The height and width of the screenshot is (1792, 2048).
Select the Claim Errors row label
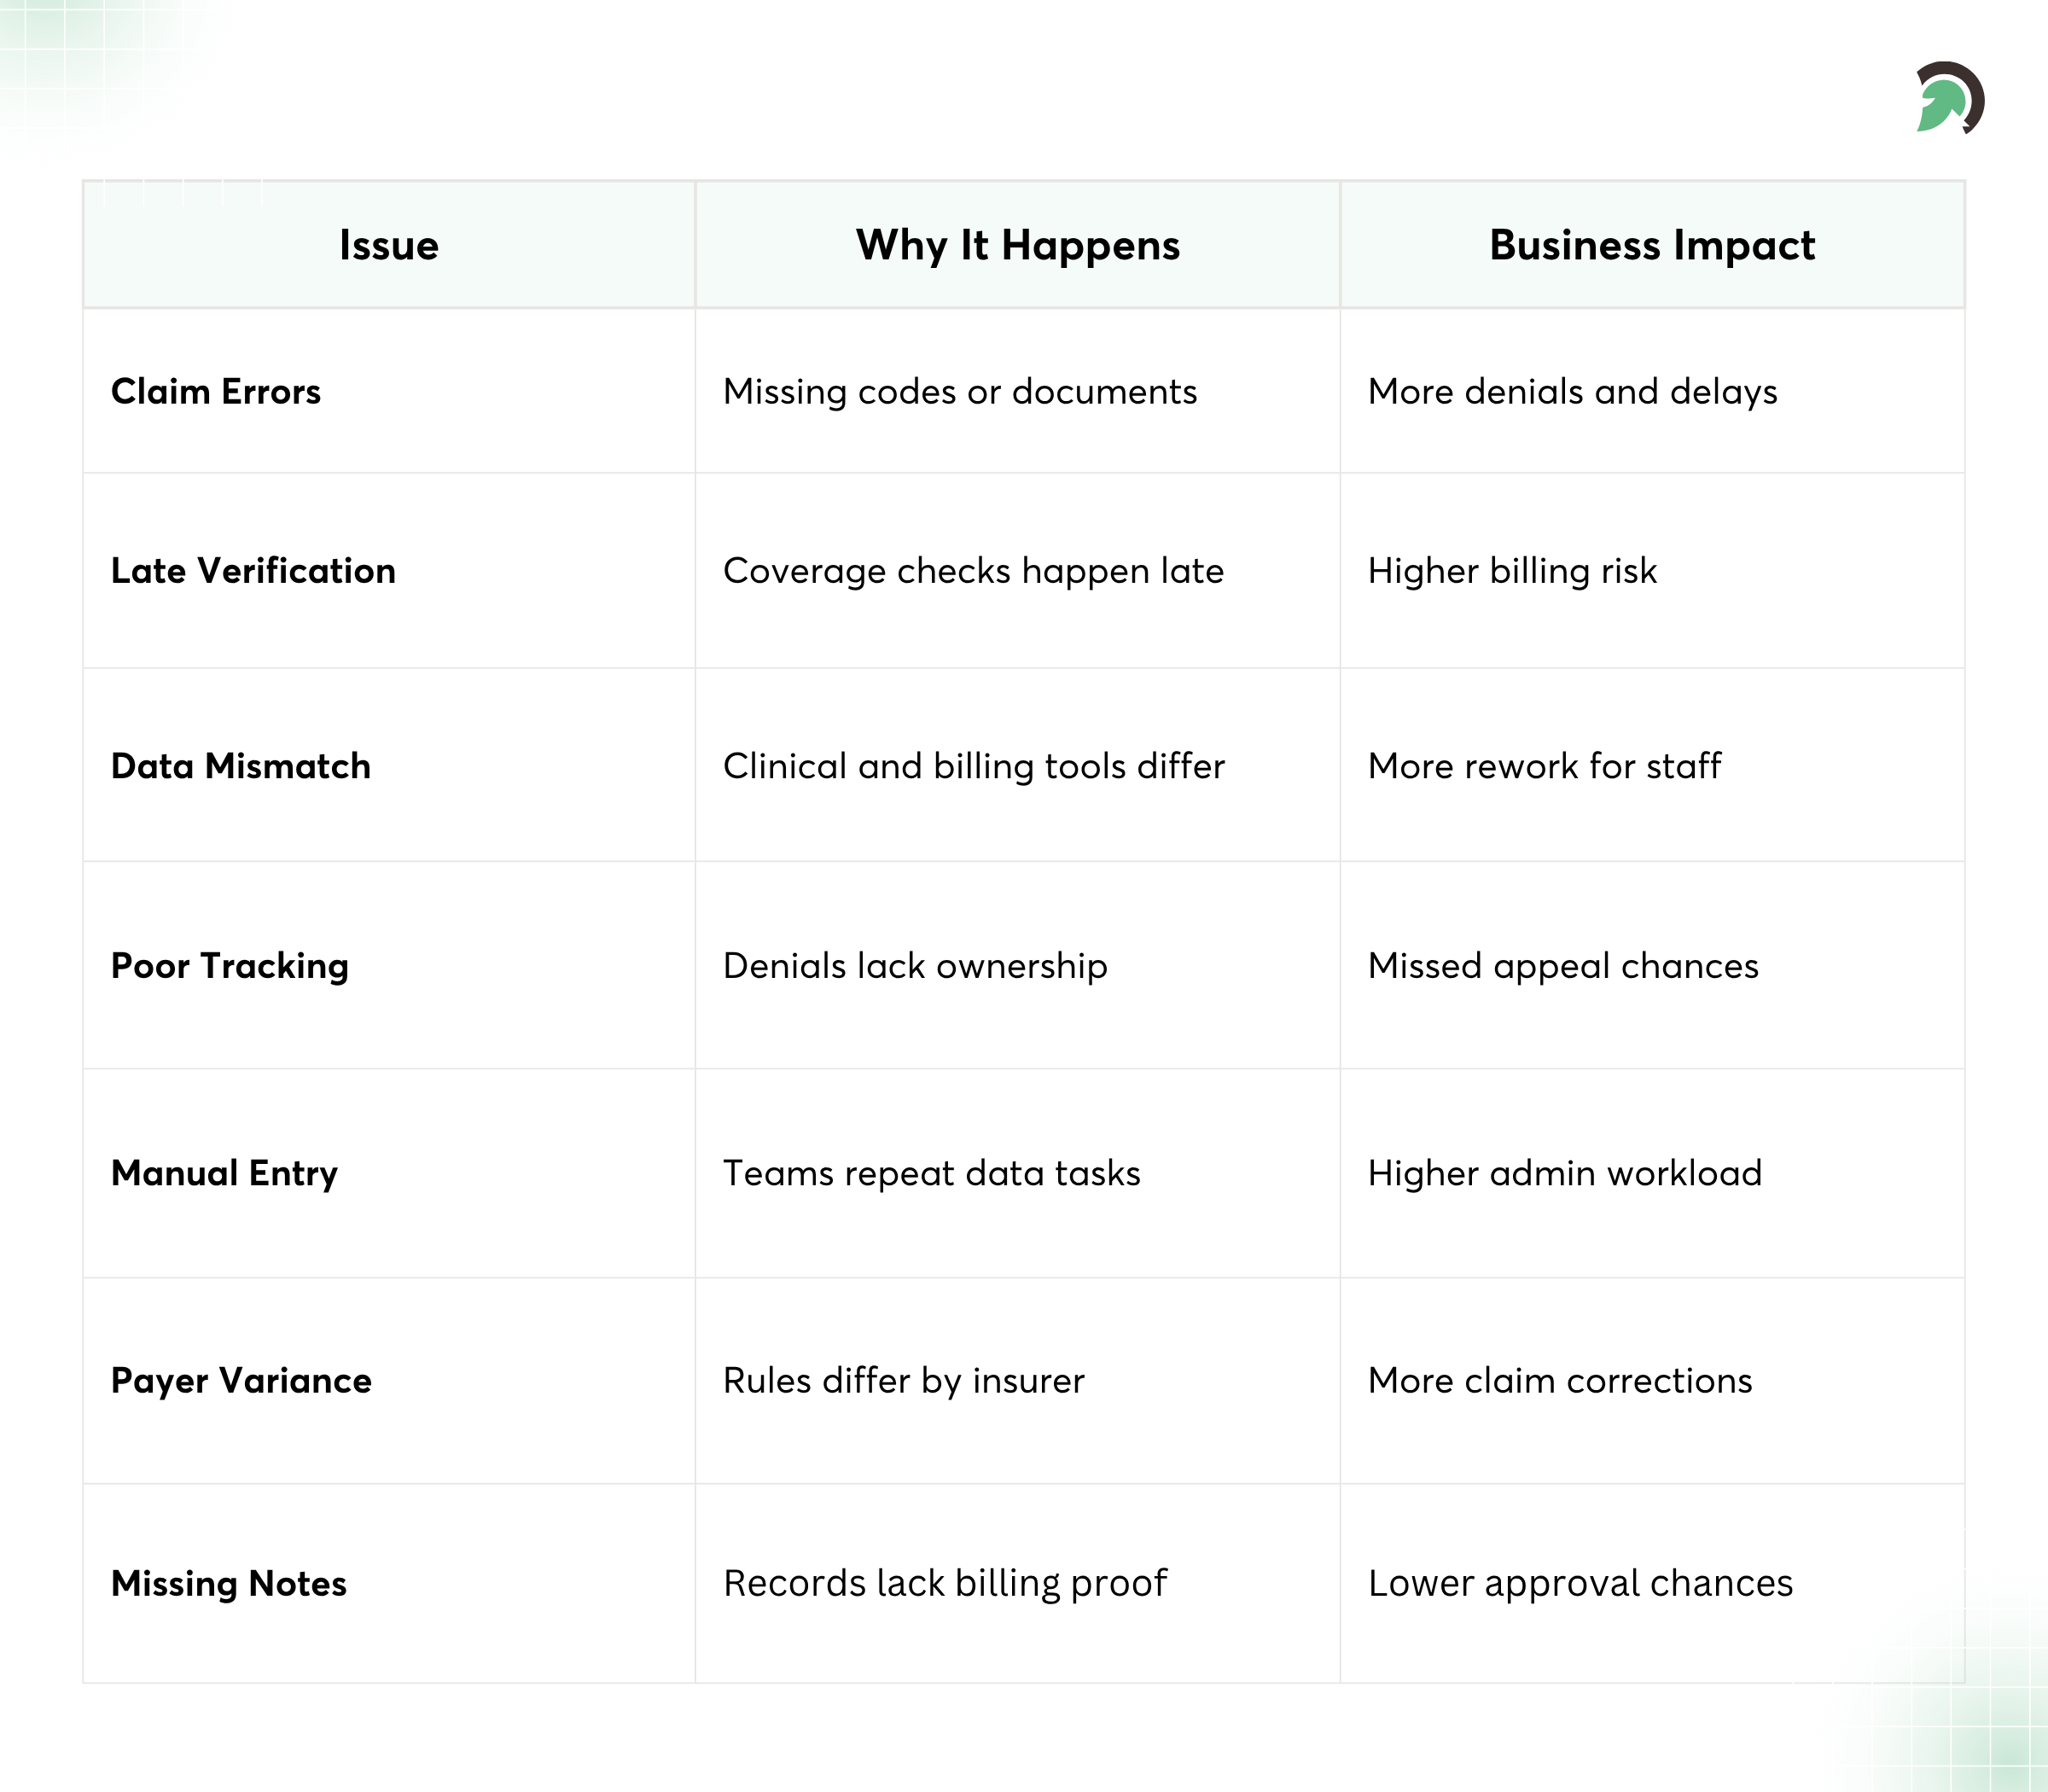coord(216,391)
